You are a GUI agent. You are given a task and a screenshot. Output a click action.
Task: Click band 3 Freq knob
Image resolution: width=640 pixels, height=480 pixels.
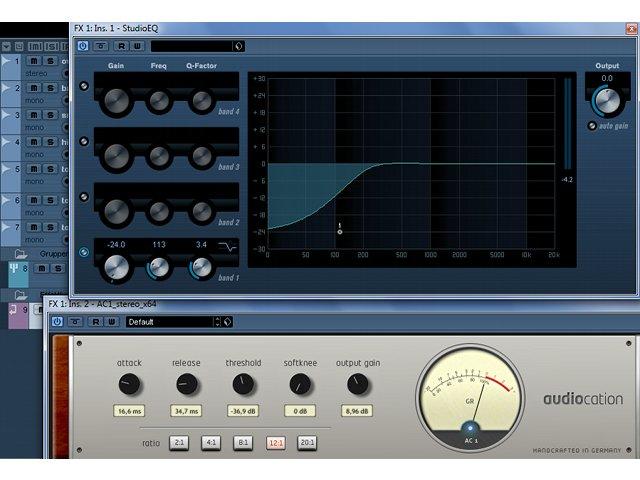click(x=159, y=156)
